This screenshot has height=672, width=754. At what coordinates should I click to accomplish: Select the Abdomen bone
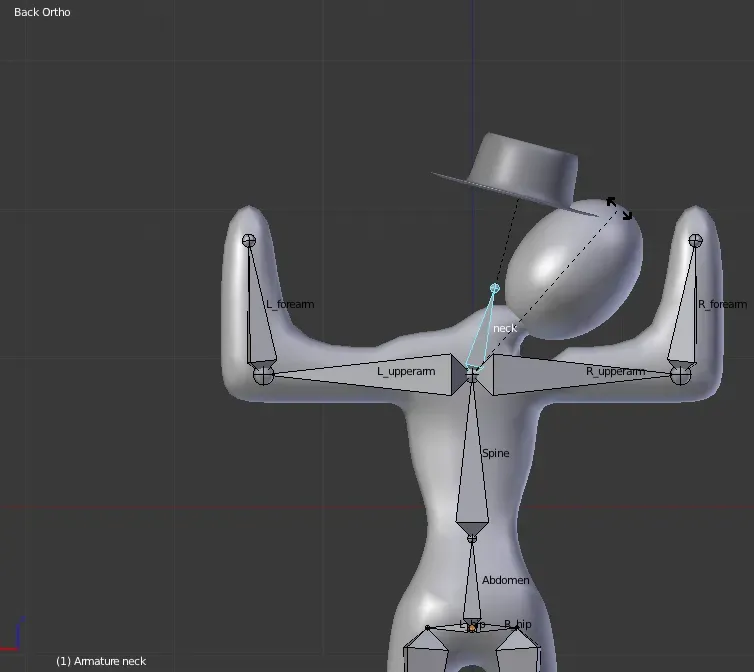(x=472, y=582)
